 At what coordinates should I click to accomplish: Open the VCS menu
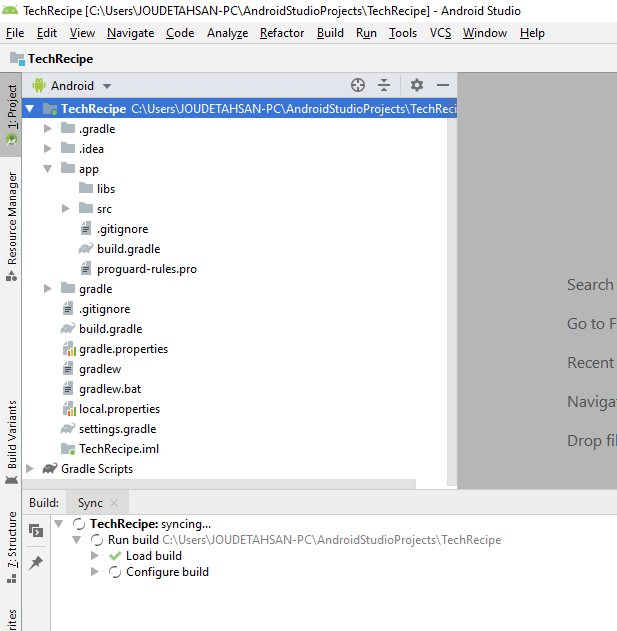(x=440, y=33)
